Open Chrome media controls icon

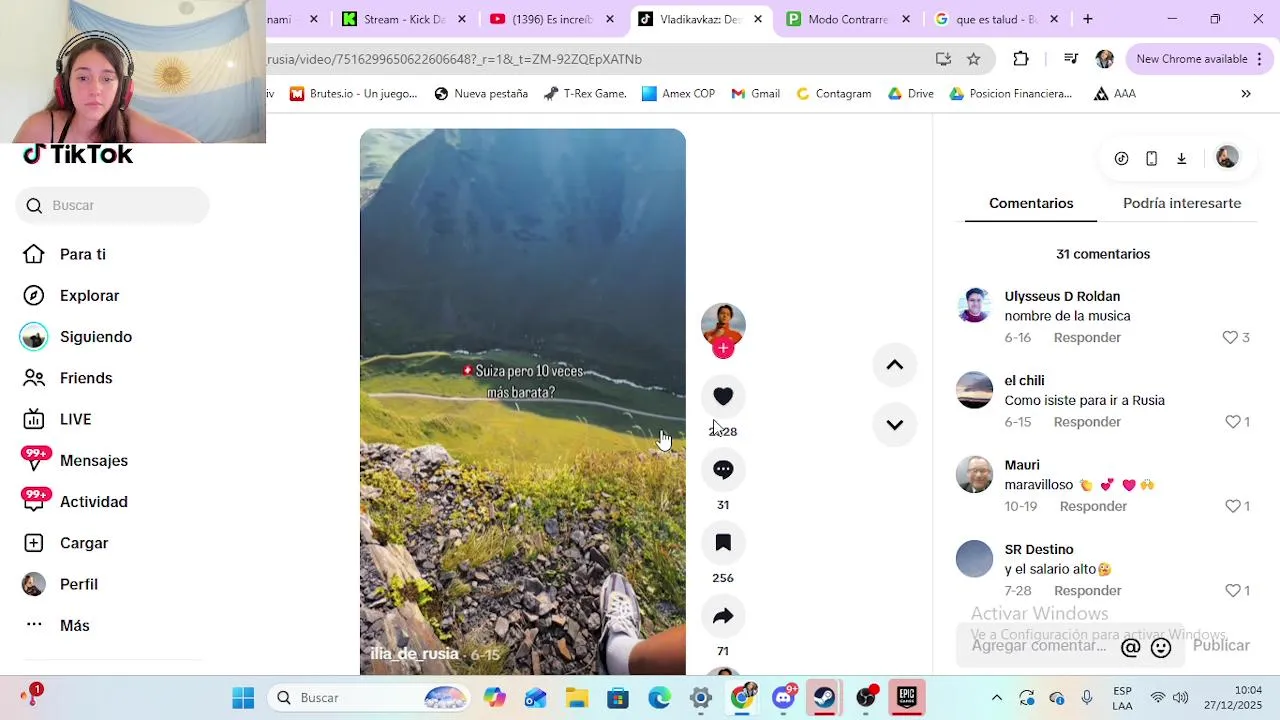[1071, 59]
